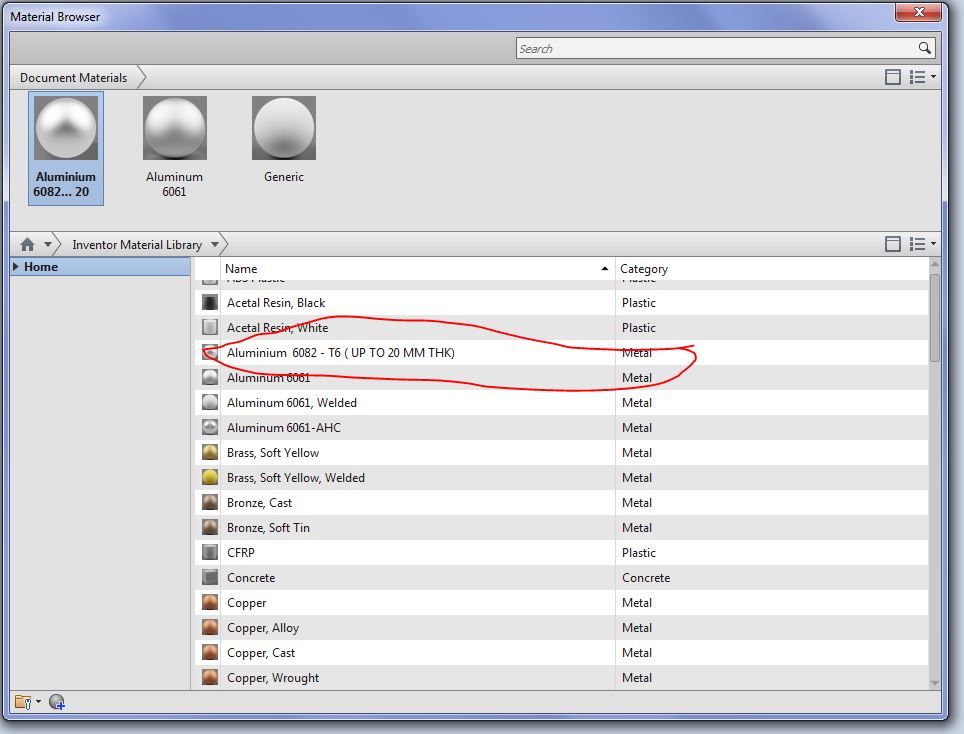Select 'Aluminum 6061, Welded' material name

291,402
